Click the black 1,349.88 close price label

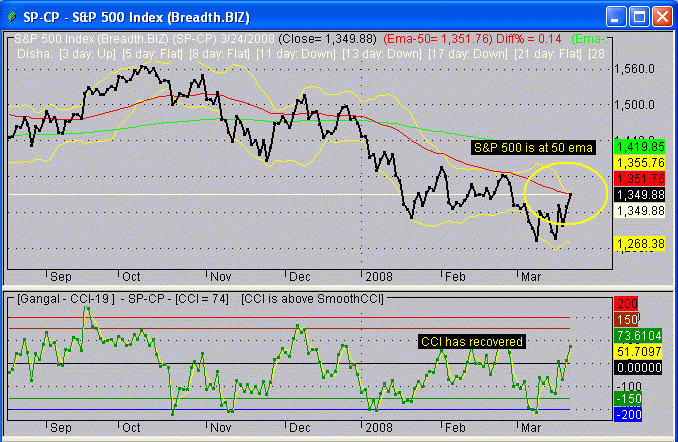point(640,195)
